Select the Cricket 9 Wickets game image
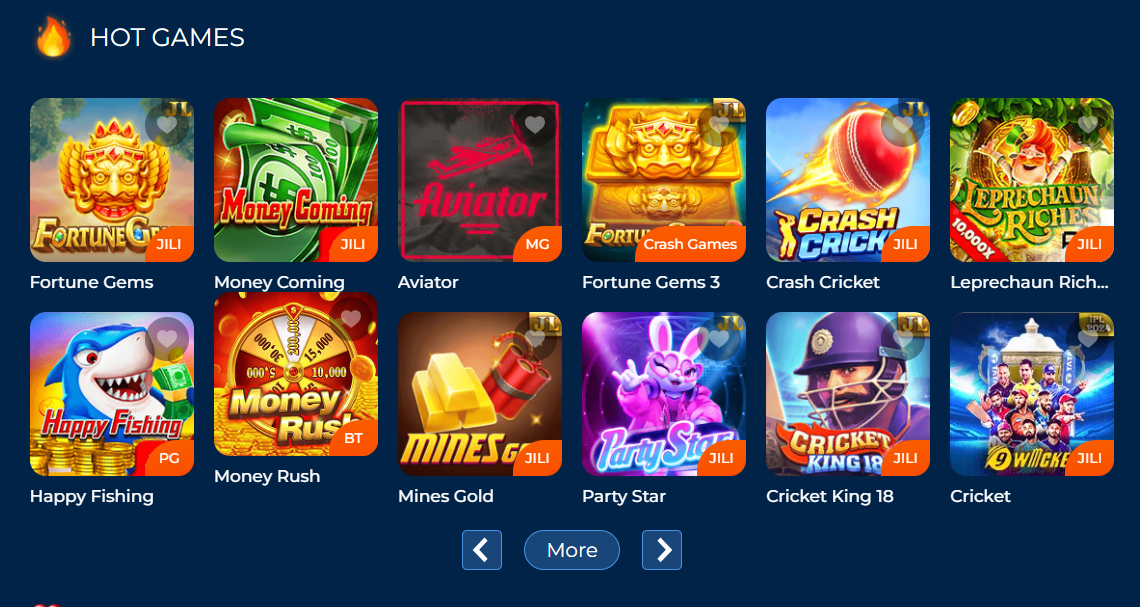 click(x=1032, y=394)
